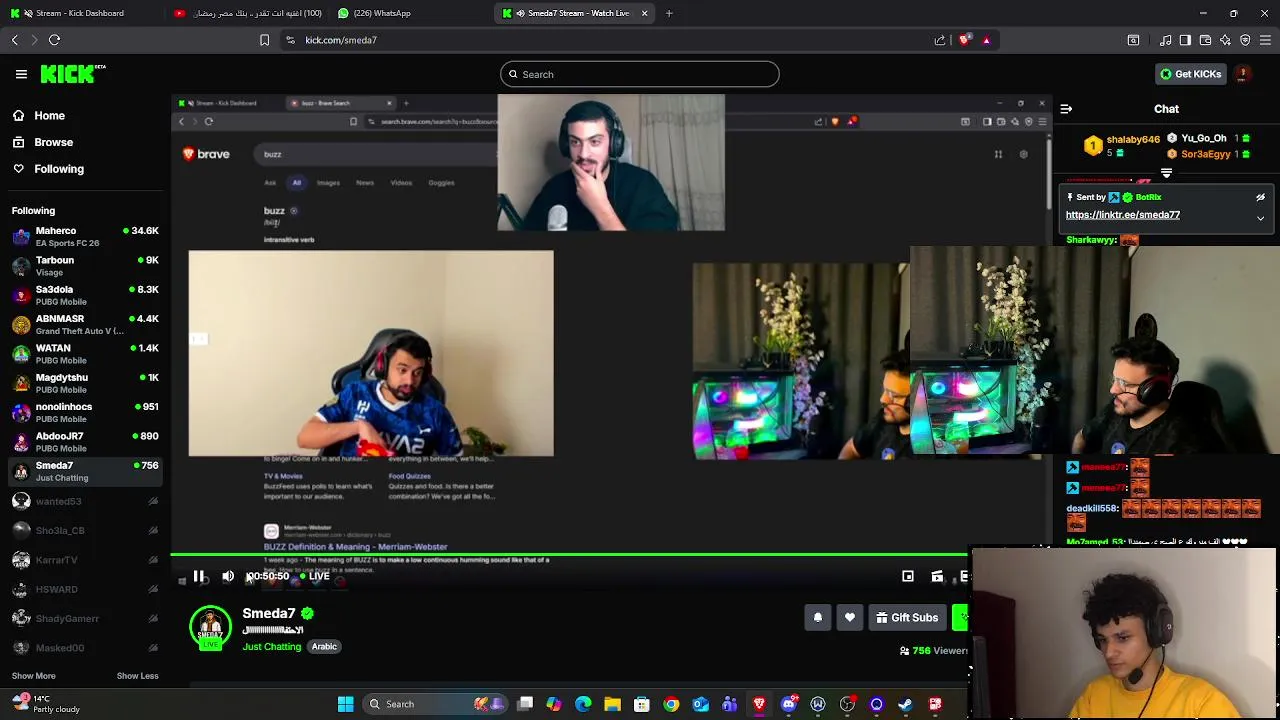
Task: Mute the stream volume
Action: [228, 576]
